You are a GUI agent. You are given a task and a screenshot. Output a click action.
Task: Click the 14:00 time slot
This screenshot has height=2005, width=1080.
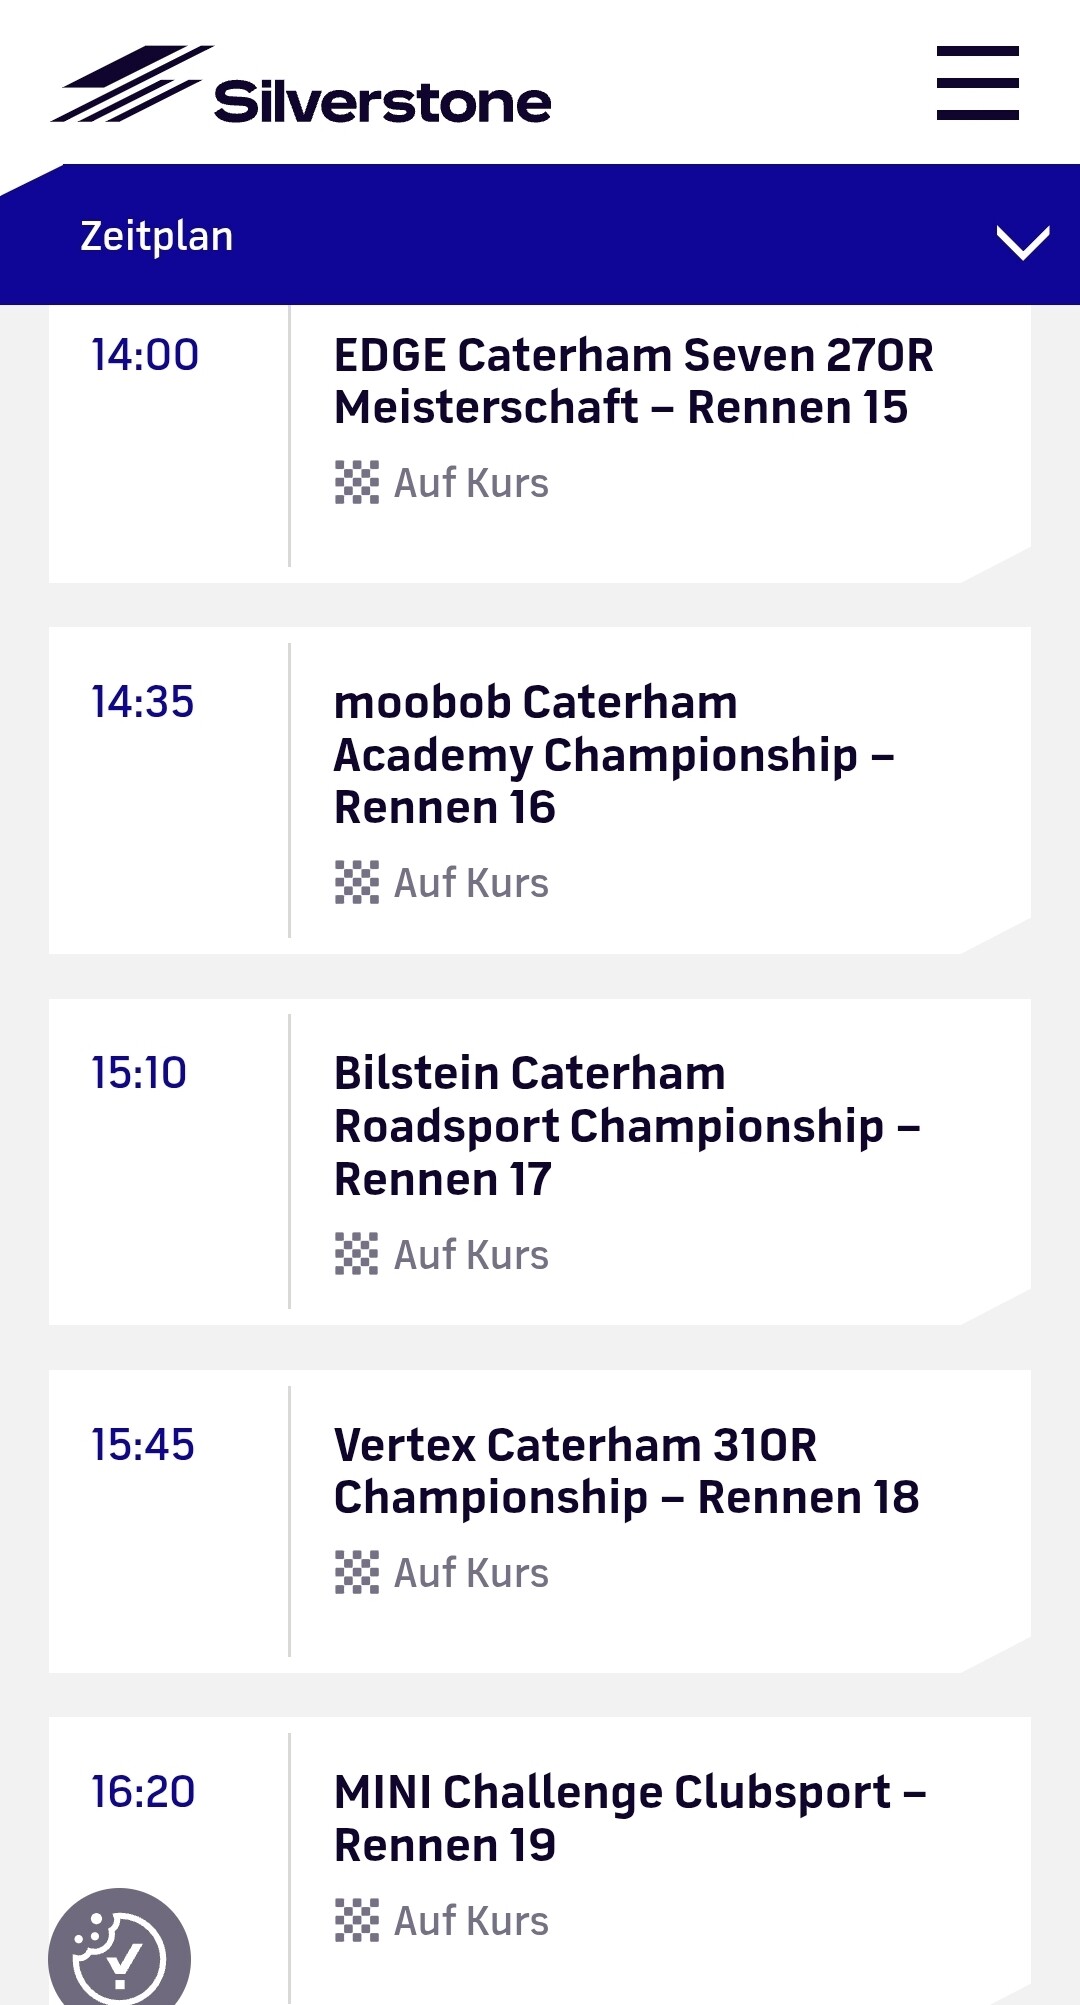(145, 355)
